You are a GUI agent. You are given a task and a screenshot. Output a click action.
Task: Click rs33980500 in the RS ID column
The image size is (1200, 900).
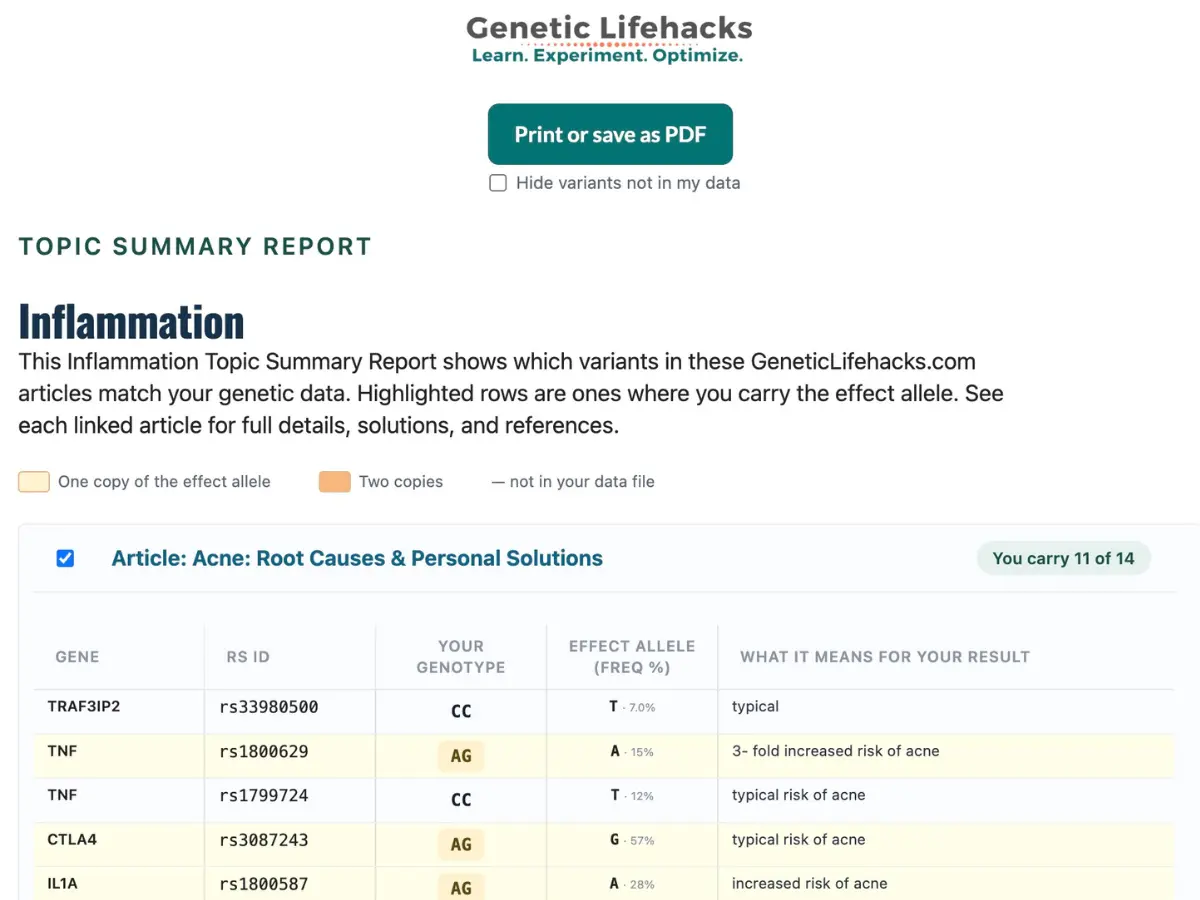coord(269,707)
